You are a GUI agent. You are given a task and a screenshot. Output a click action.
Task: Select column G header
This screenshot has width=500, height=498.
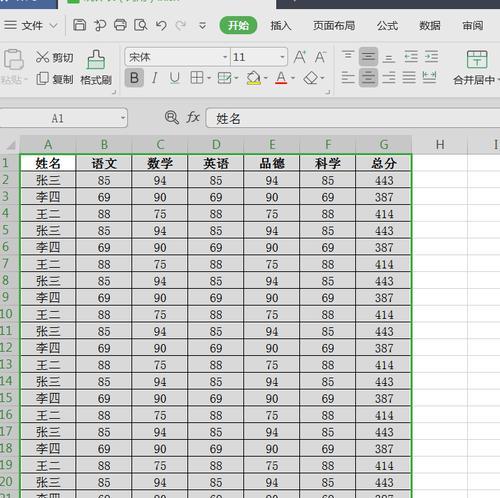pos(384,145)
